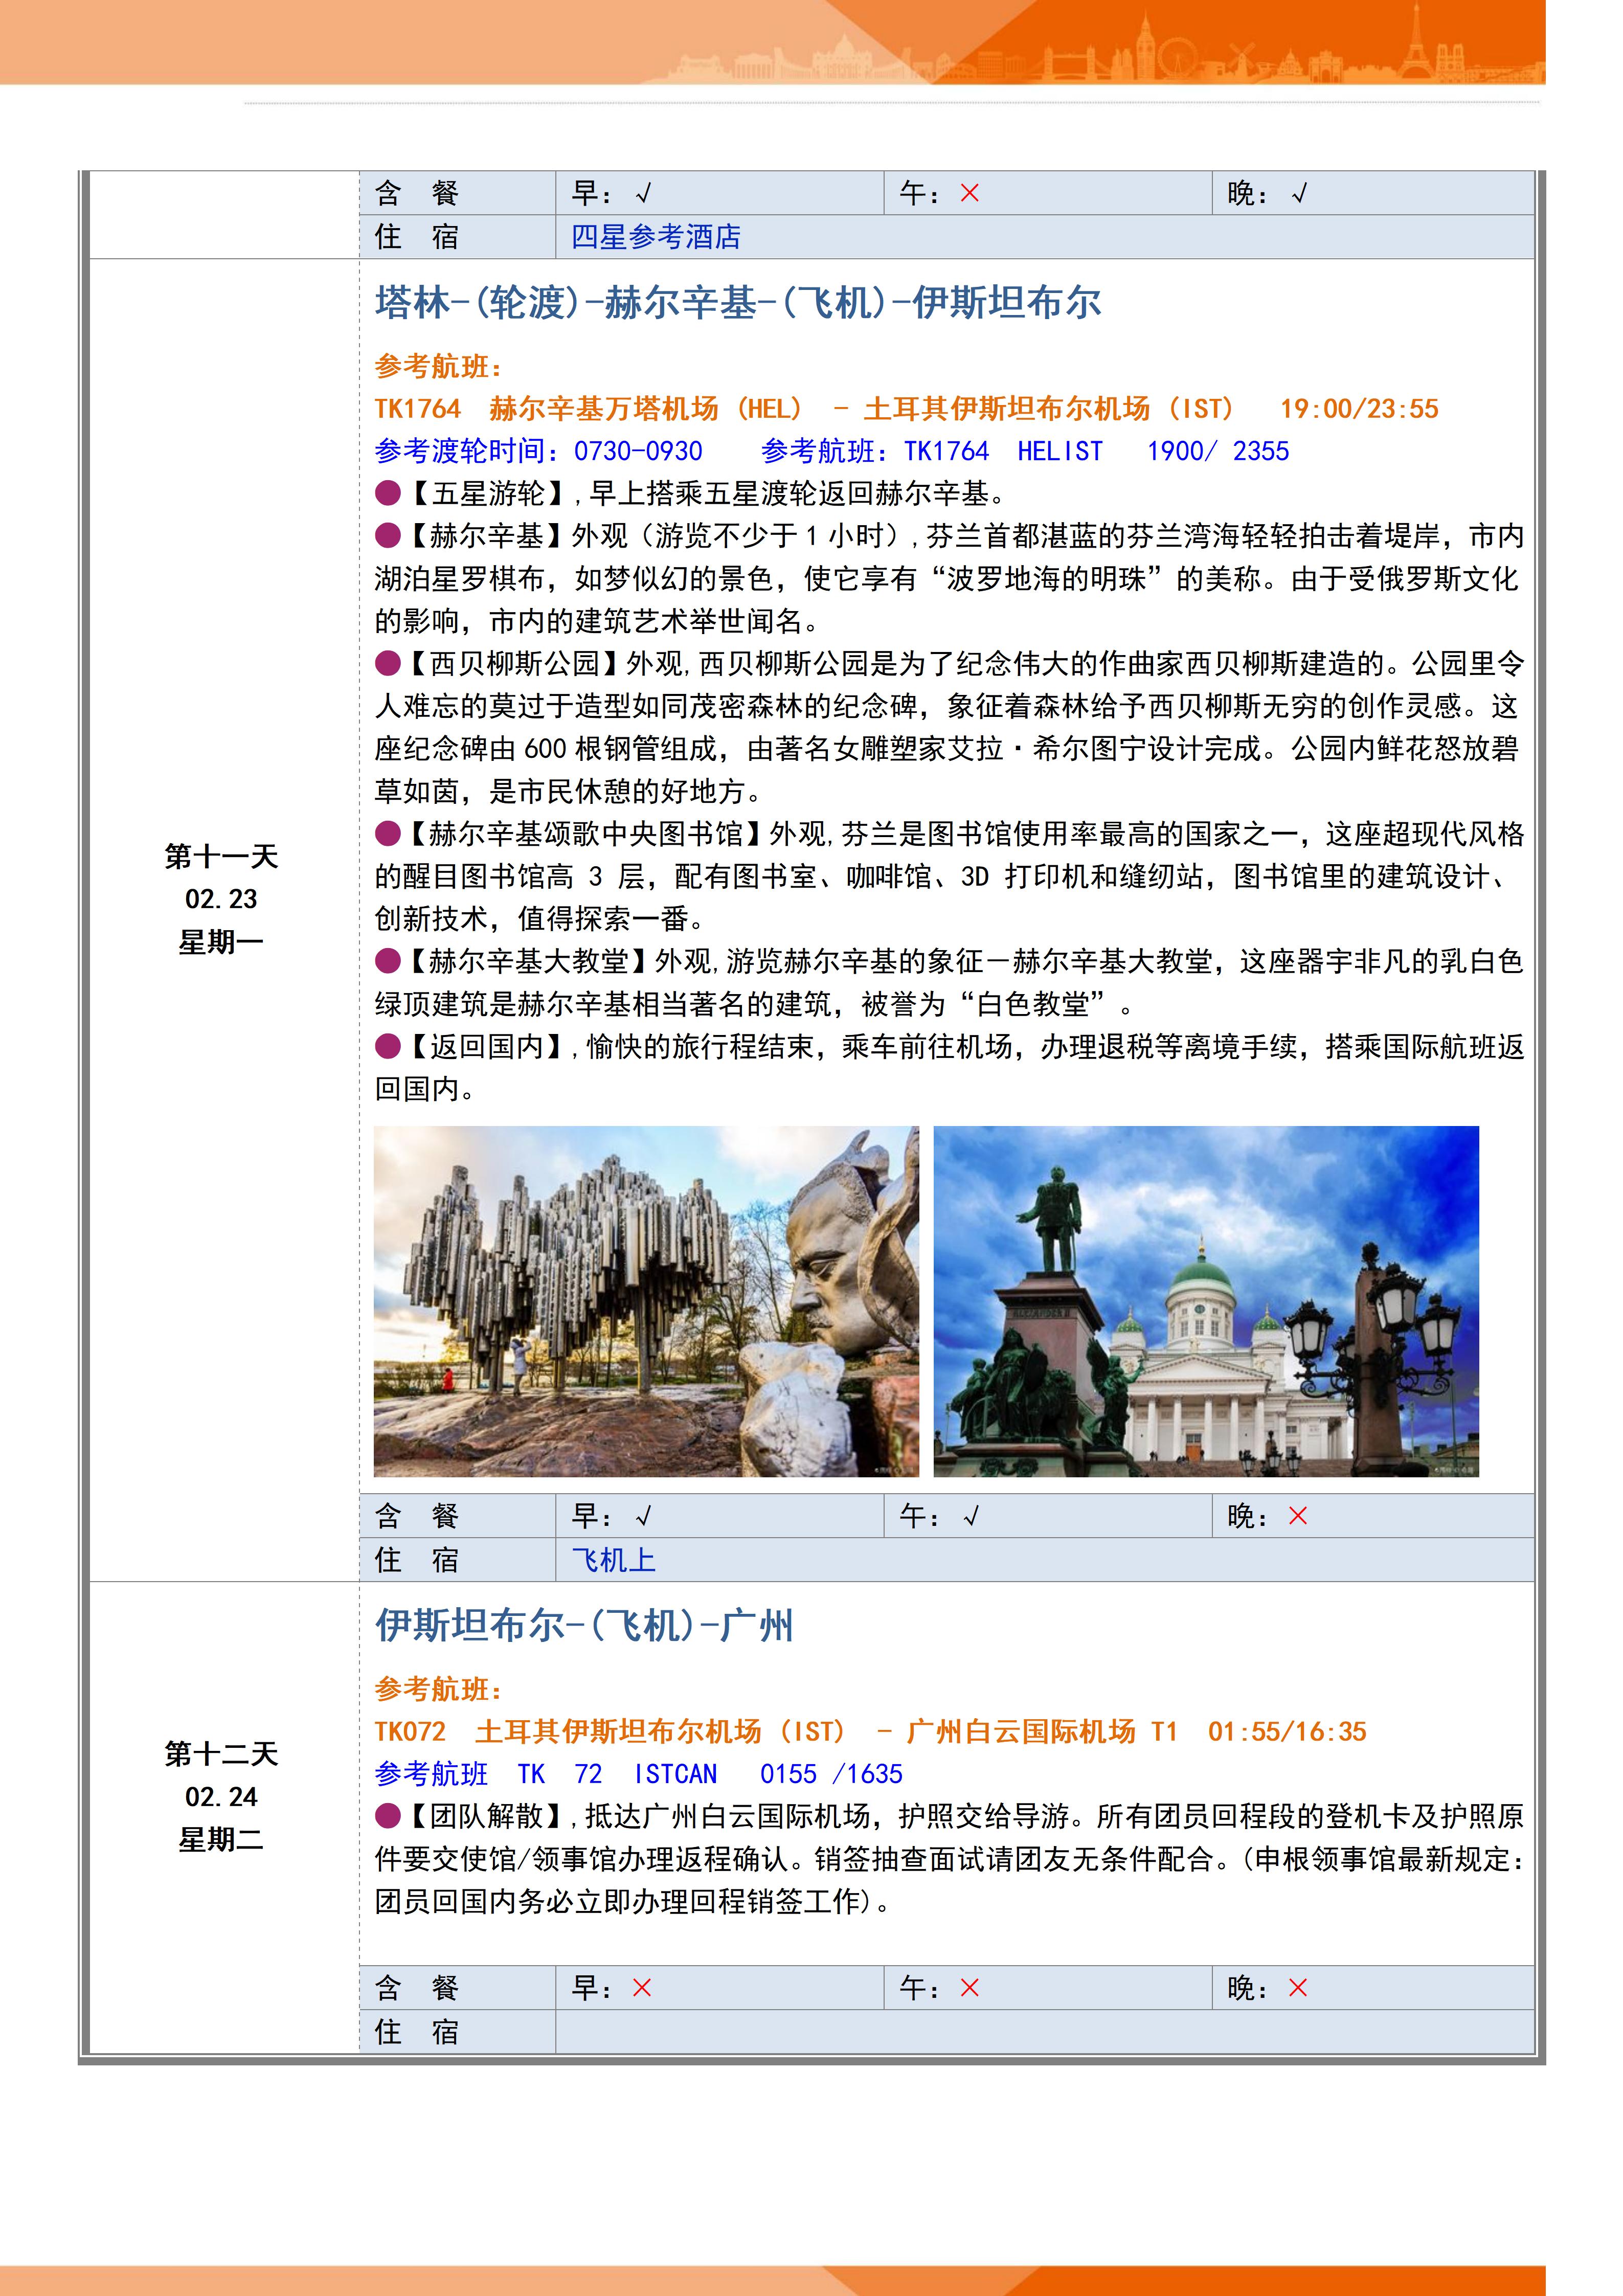Screen dimensions: 1623x2296
Task: Click heading 塔林-(轮渡)-赫尔辛基-(飞机)-伊斯坦布尔
Action: tap(737, 302)
